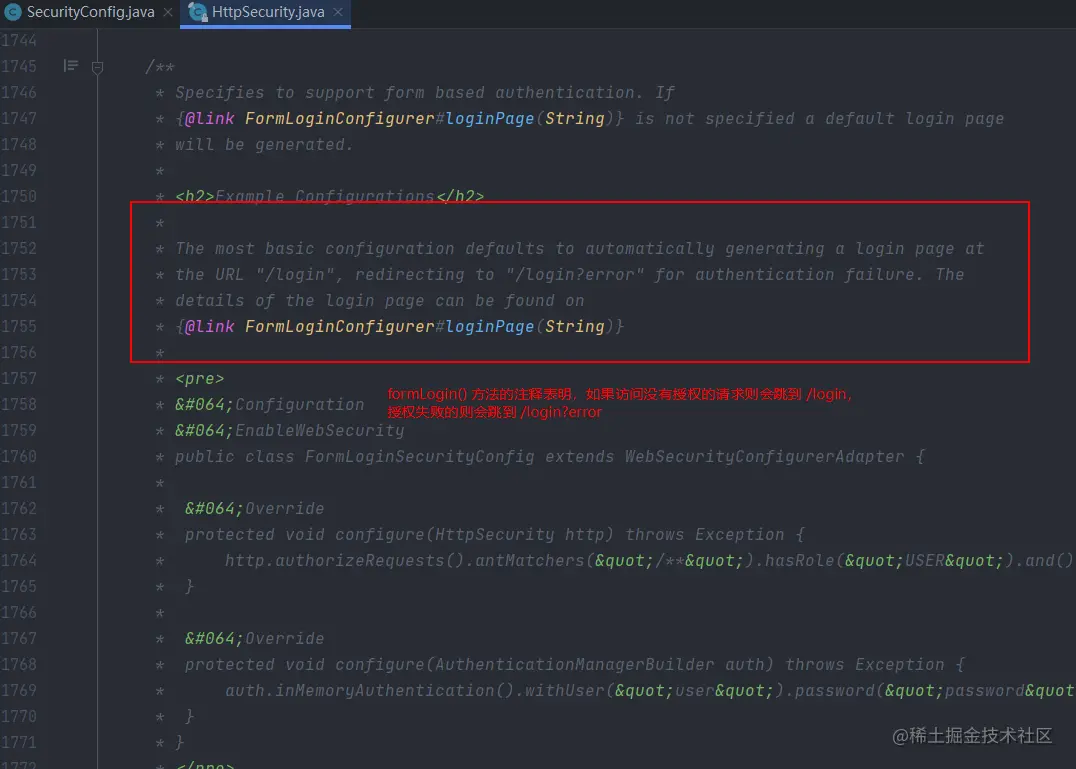Close the HttpSecurity.java tab
Screen dimensions: 1076x769
click(x=338, y=12)
